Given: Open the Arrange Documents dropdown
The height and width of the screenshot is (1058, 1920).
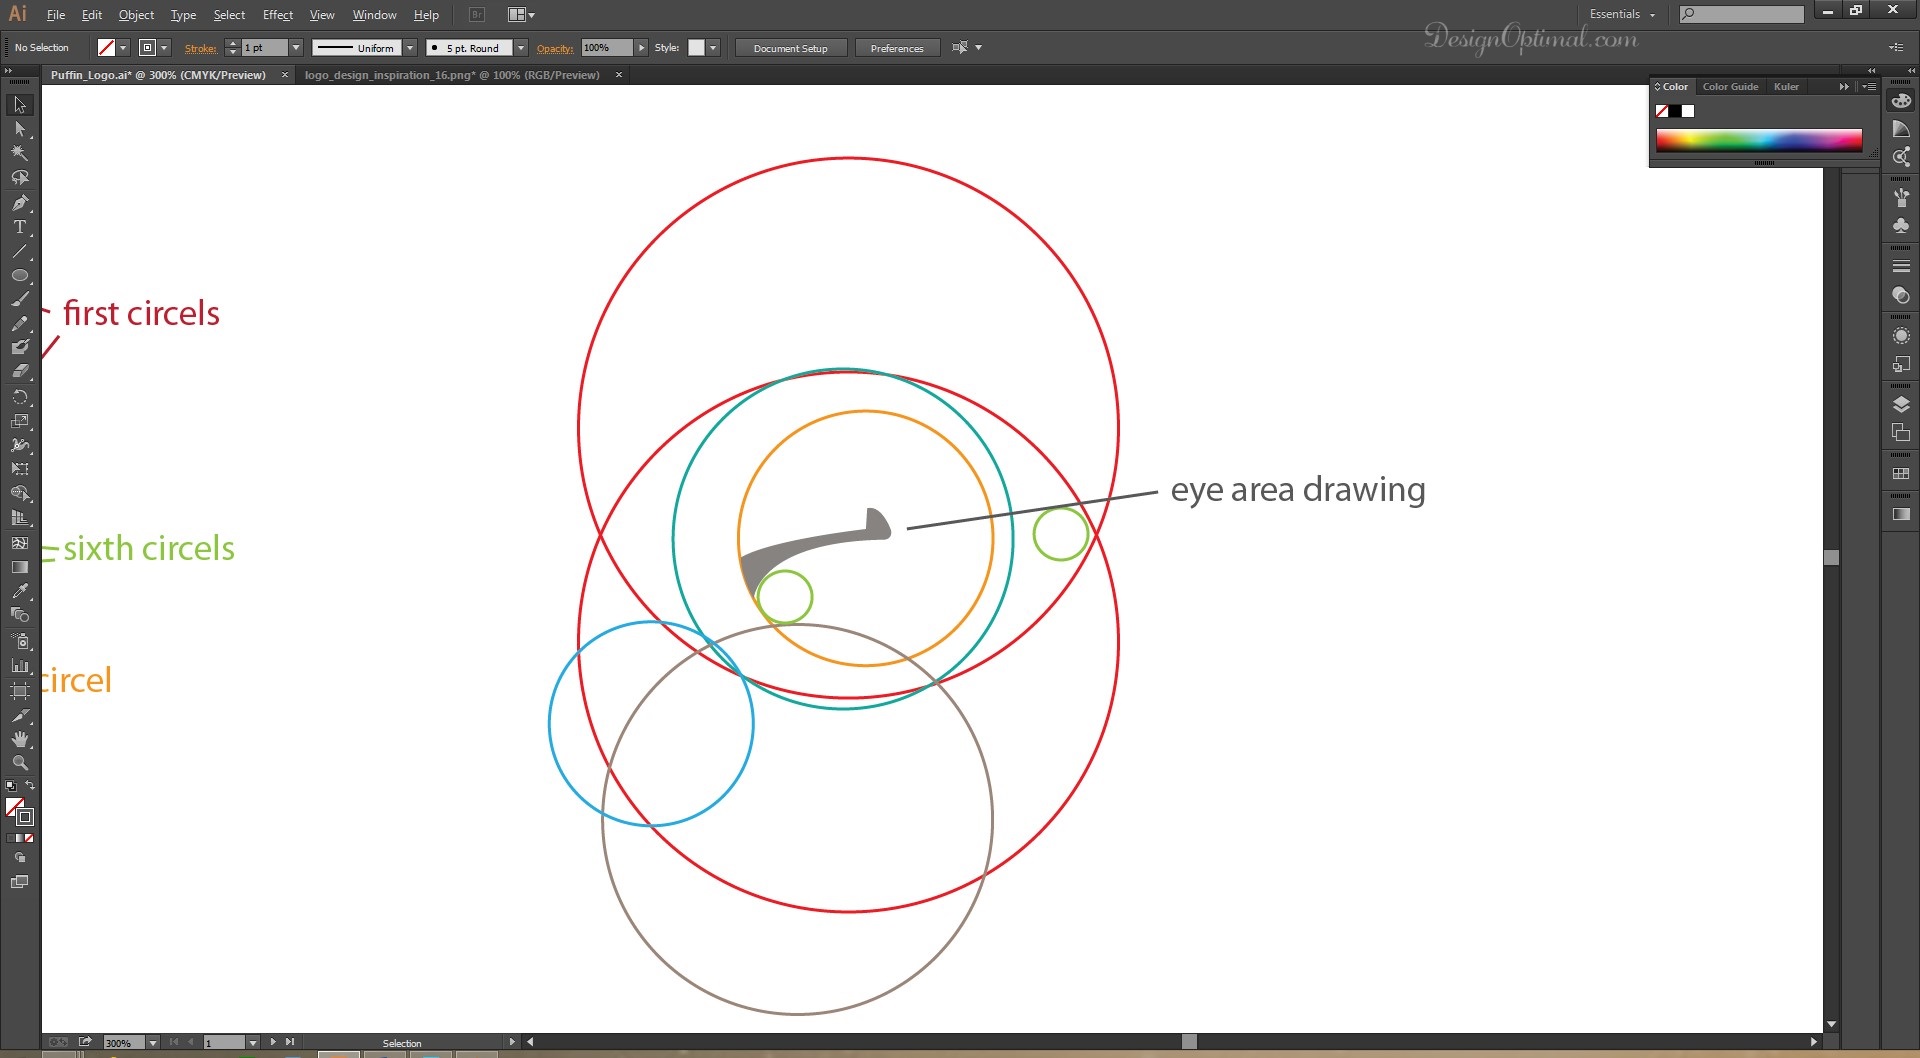Looking at the screenshot, I should click(x=521, y=14).
